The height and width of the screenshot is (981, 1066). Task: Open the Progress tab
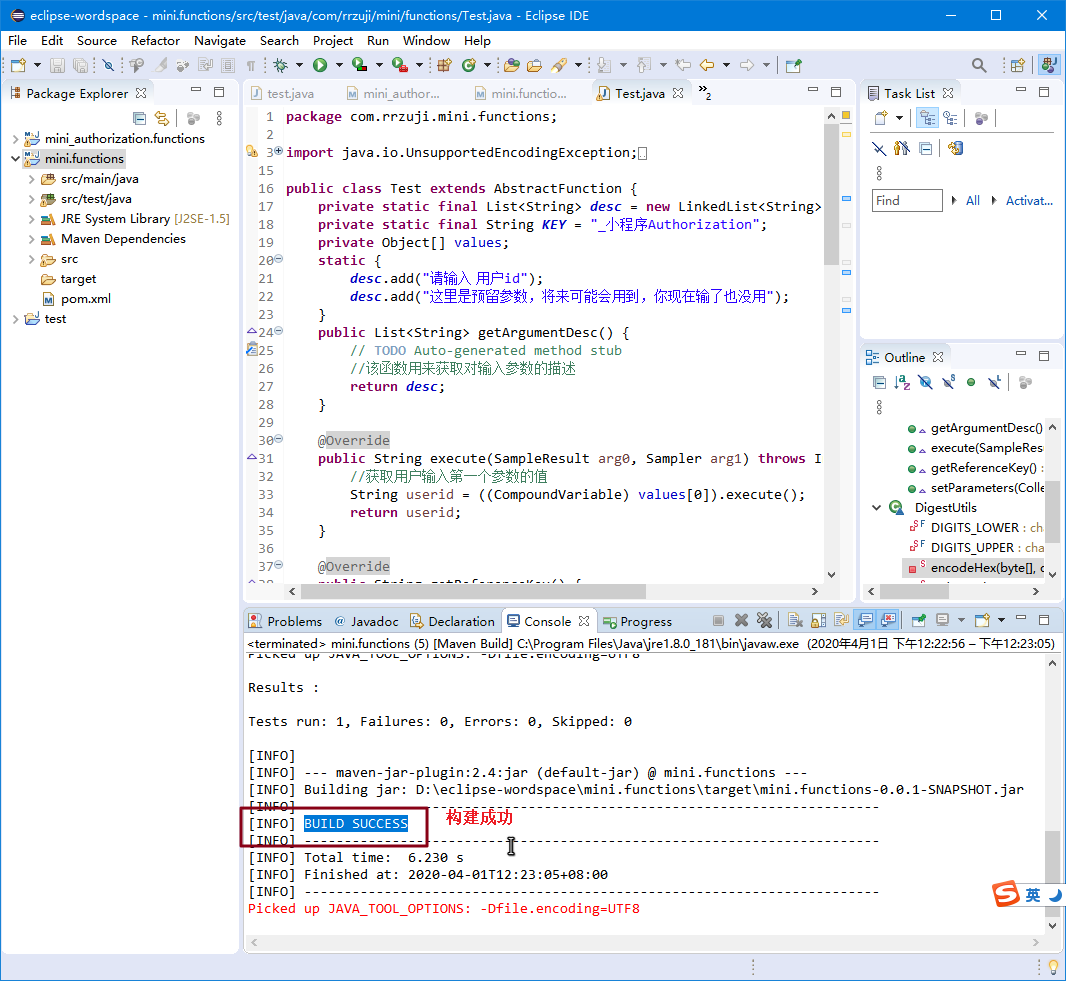pos(637,621)
